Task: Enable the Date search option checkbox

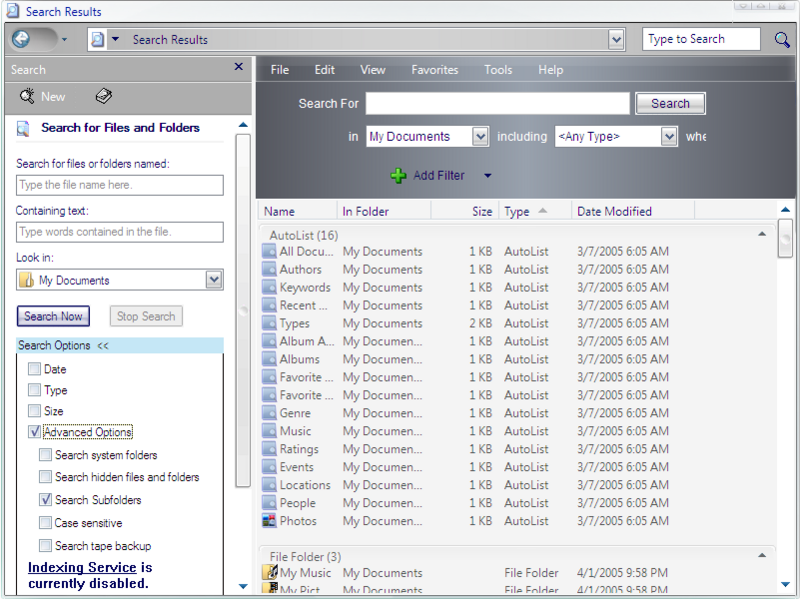Action: pos(34,369)
